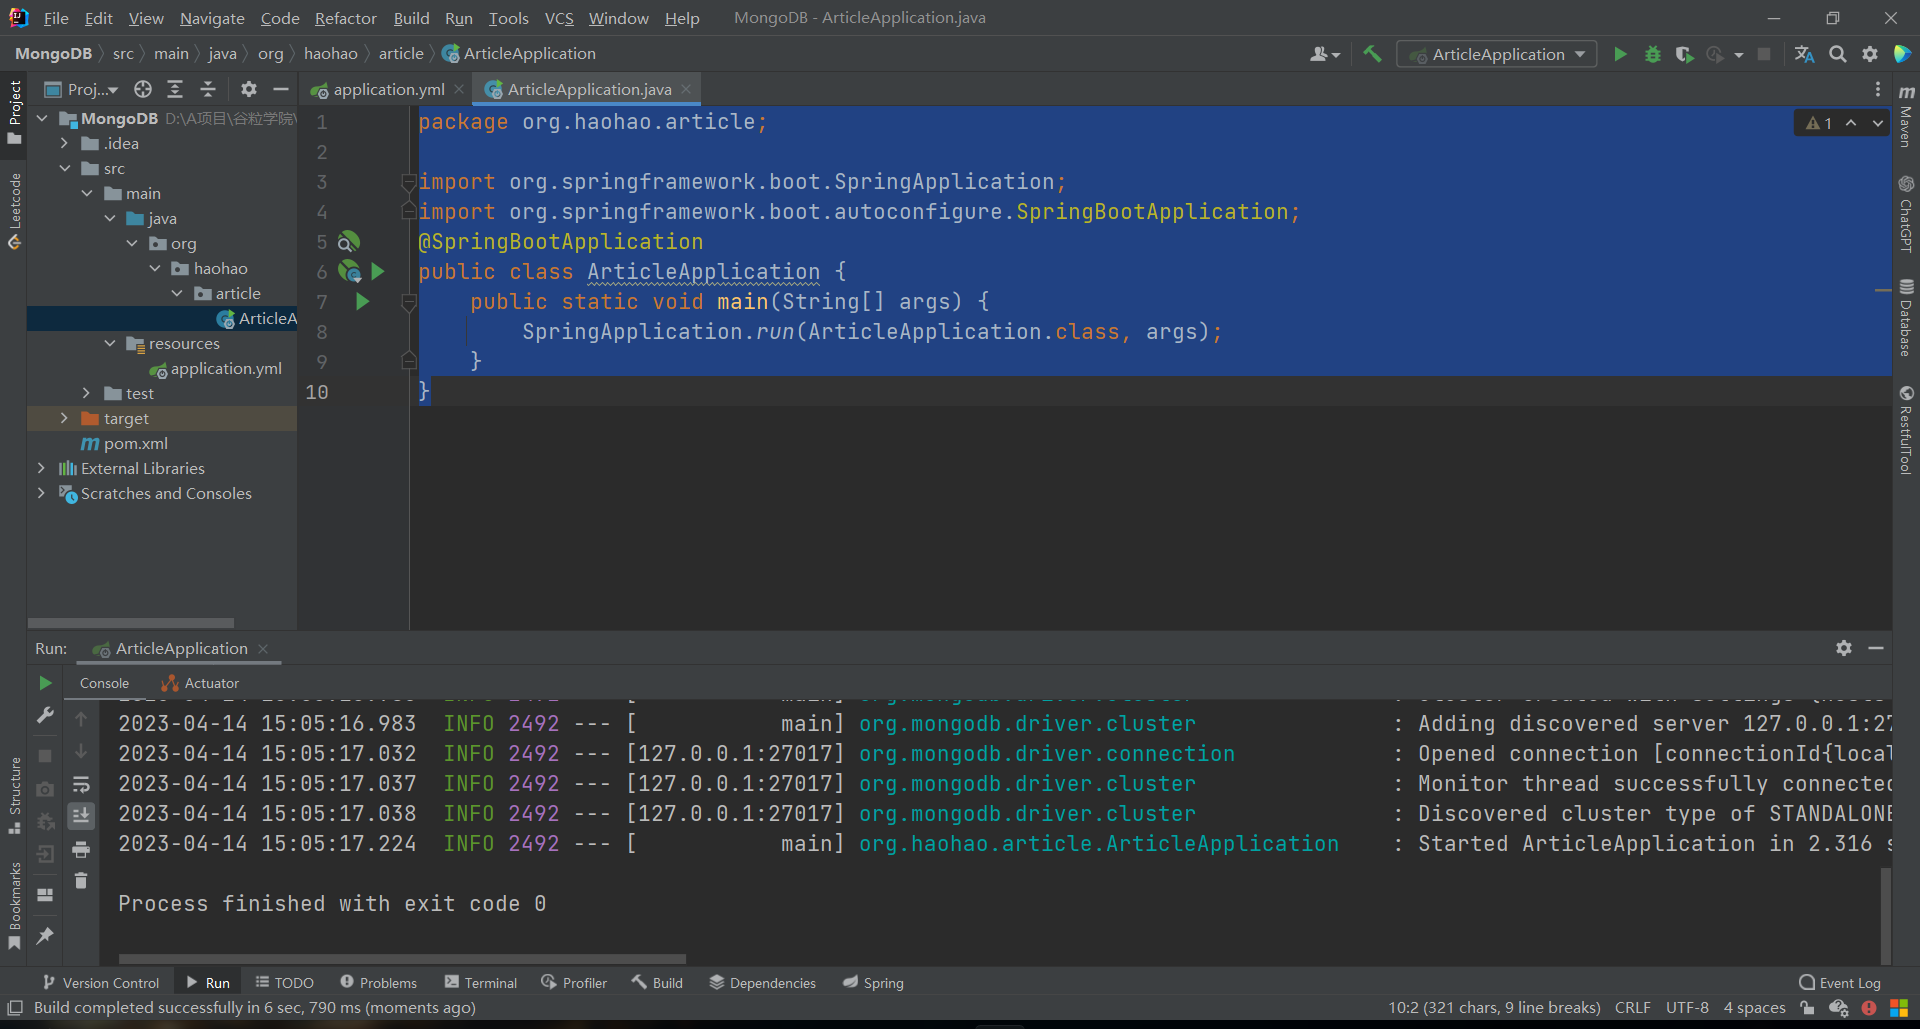Open the Translate icon in the top toolbar
Viewport: 1920px width, 1029px height.
click(x=1804, y=54)
